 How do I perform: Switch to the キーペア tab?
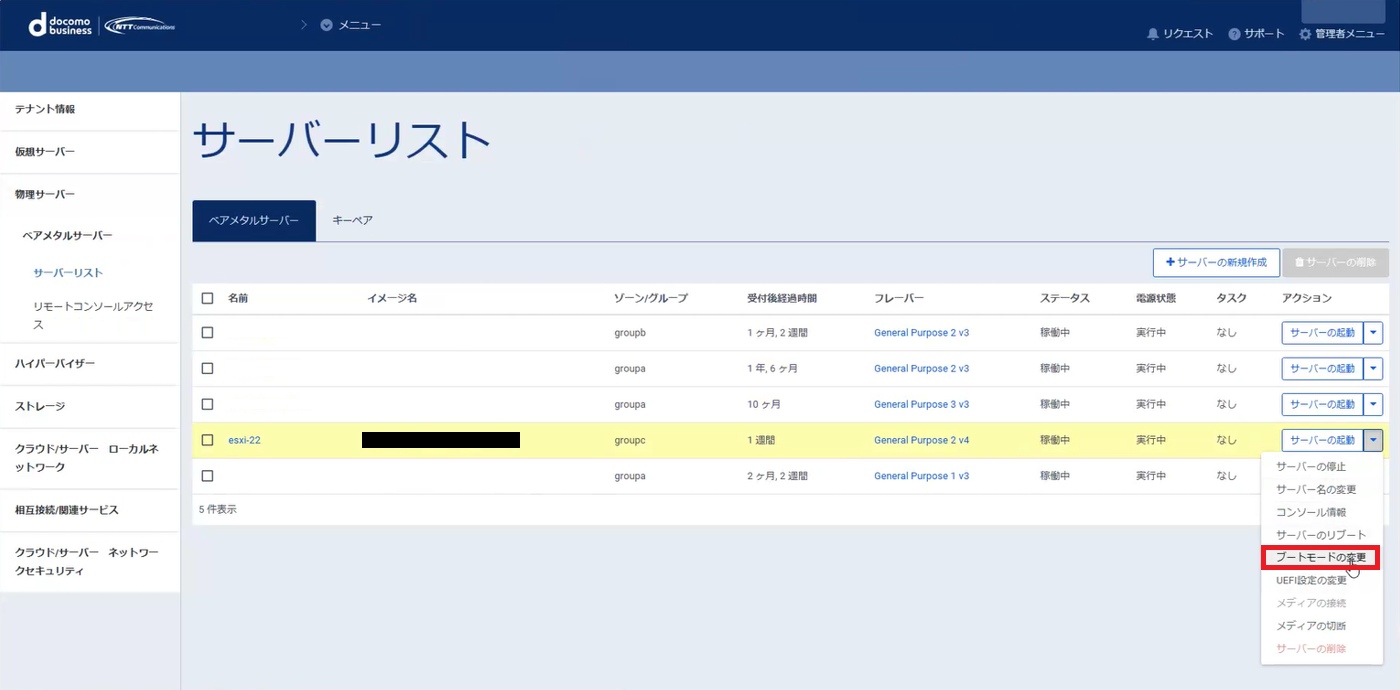(352, 220)
